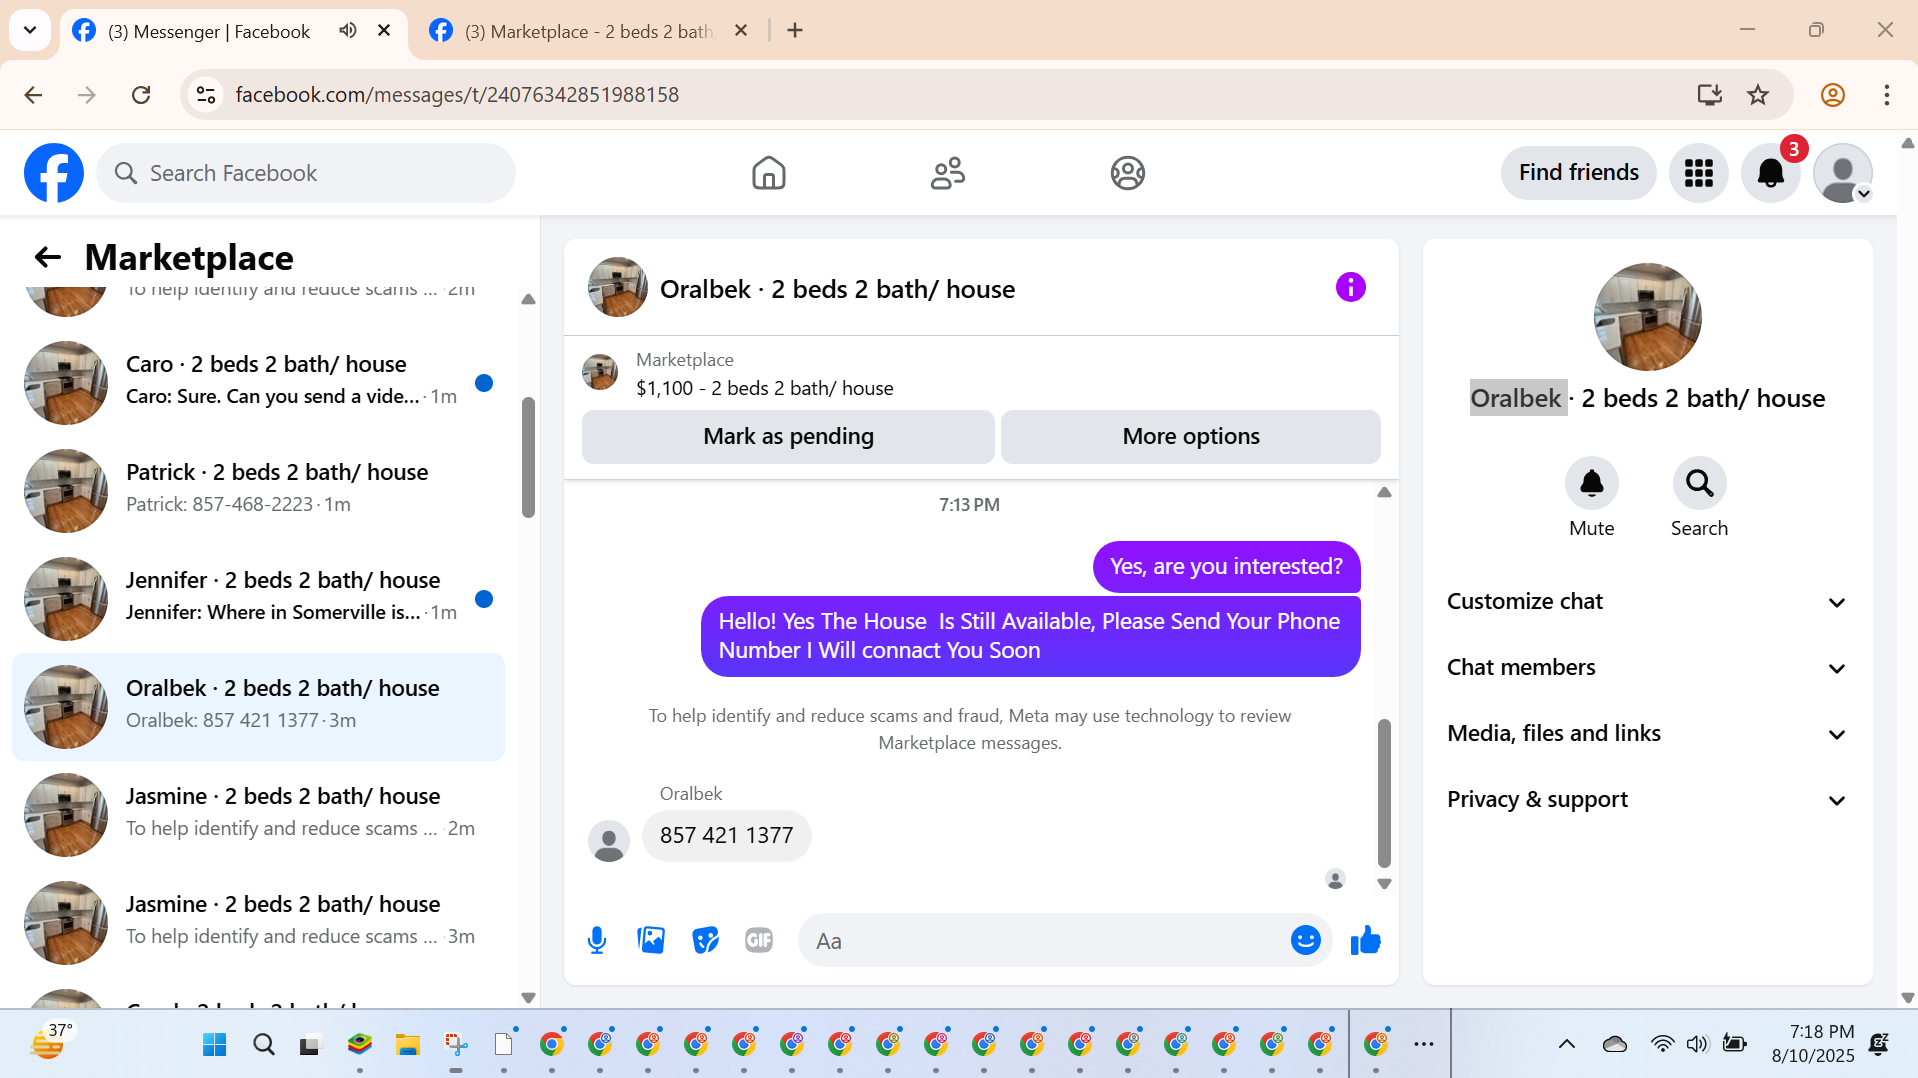1918x1078 pixels.
Task: Click the conversation list scrollbar thumb
Action: tap(528, 457)
